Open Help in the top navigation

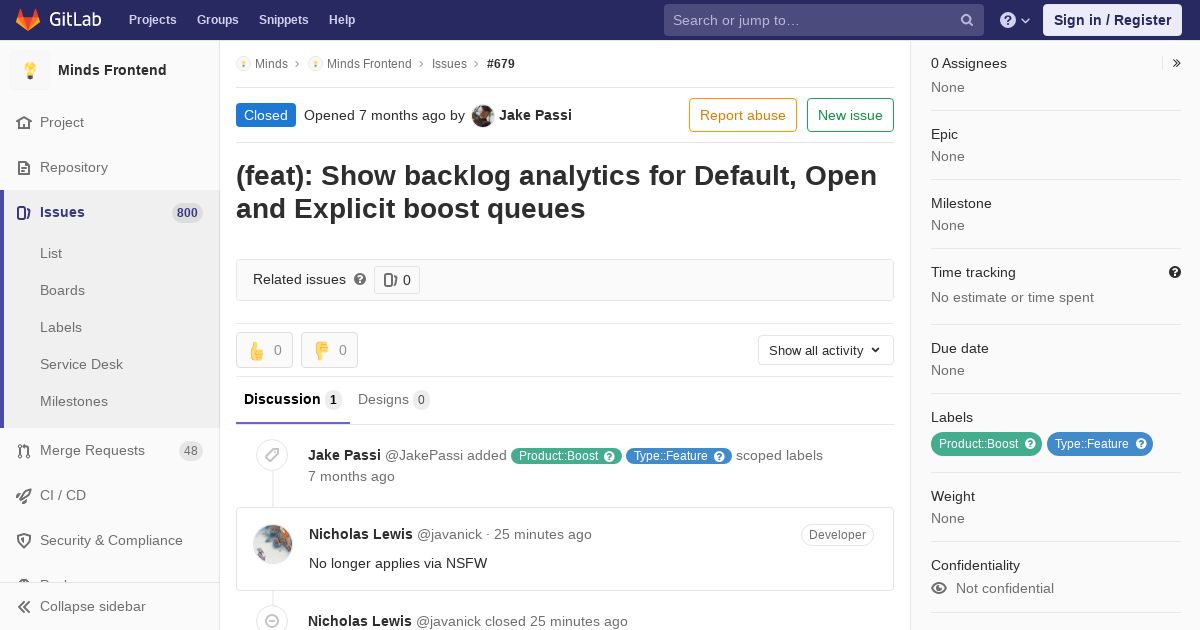click(x=342, y=20)
